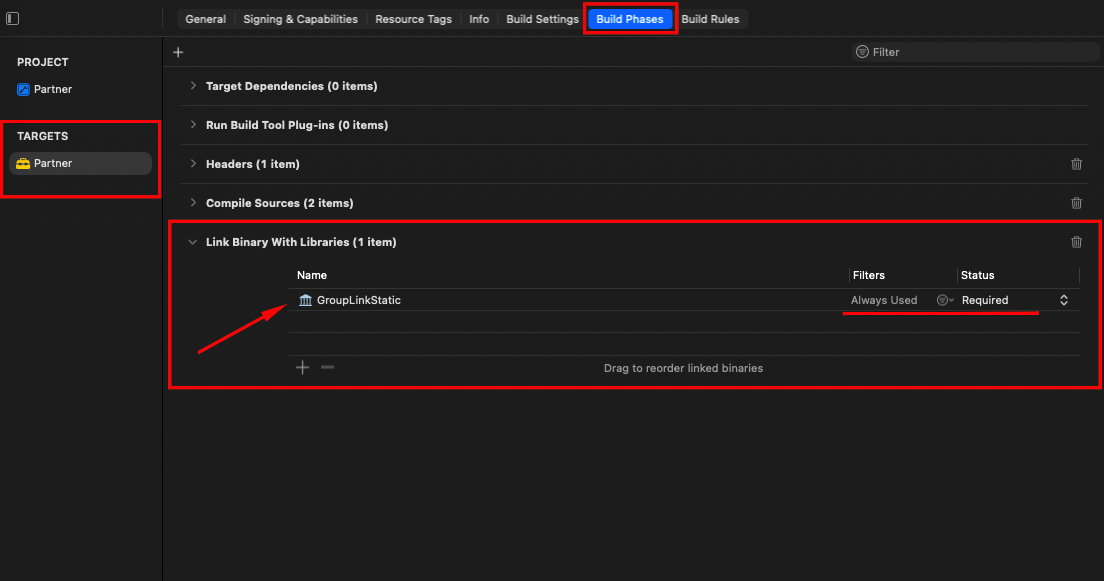Click Link Binary With Libraries title
1104x581 pixels.
(301, 242)
